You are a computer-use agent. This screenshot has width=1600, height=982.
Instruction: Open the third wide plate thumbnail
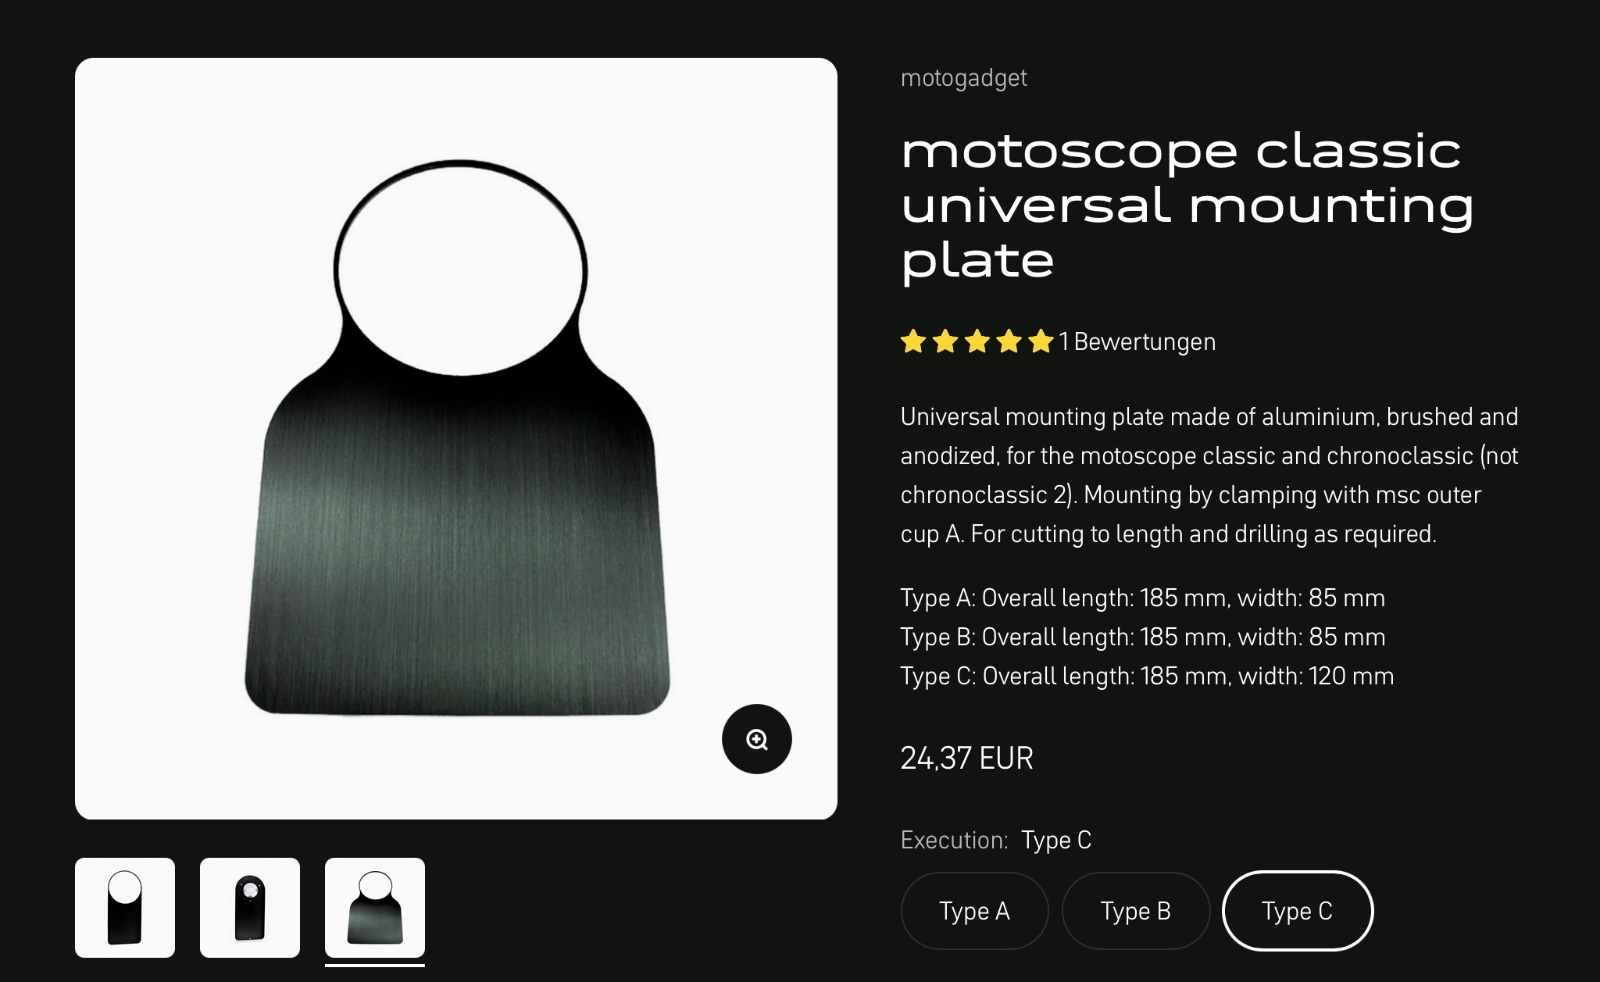(x=375, y=908)
